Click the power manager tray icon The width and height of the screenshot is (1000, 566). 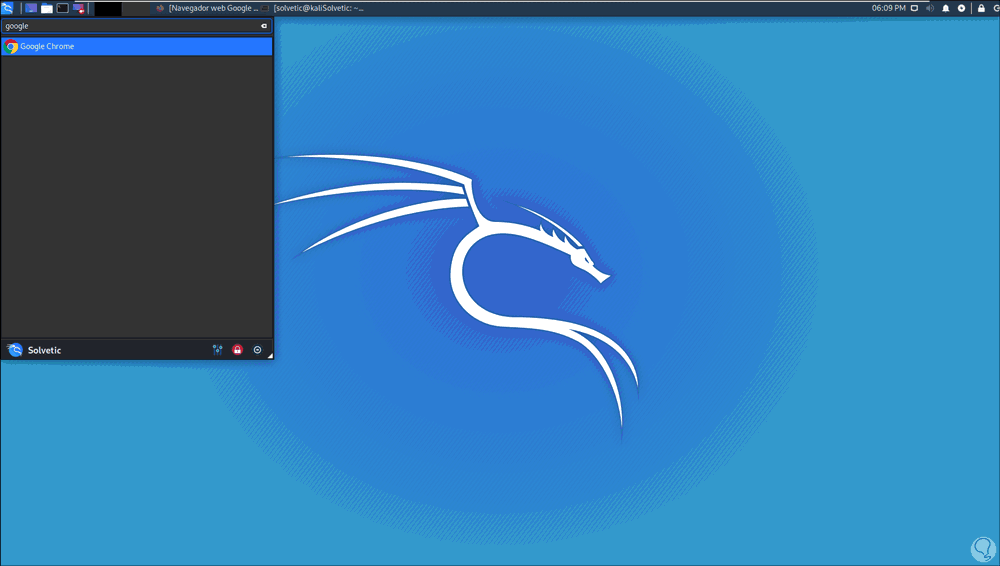point(962,8)
